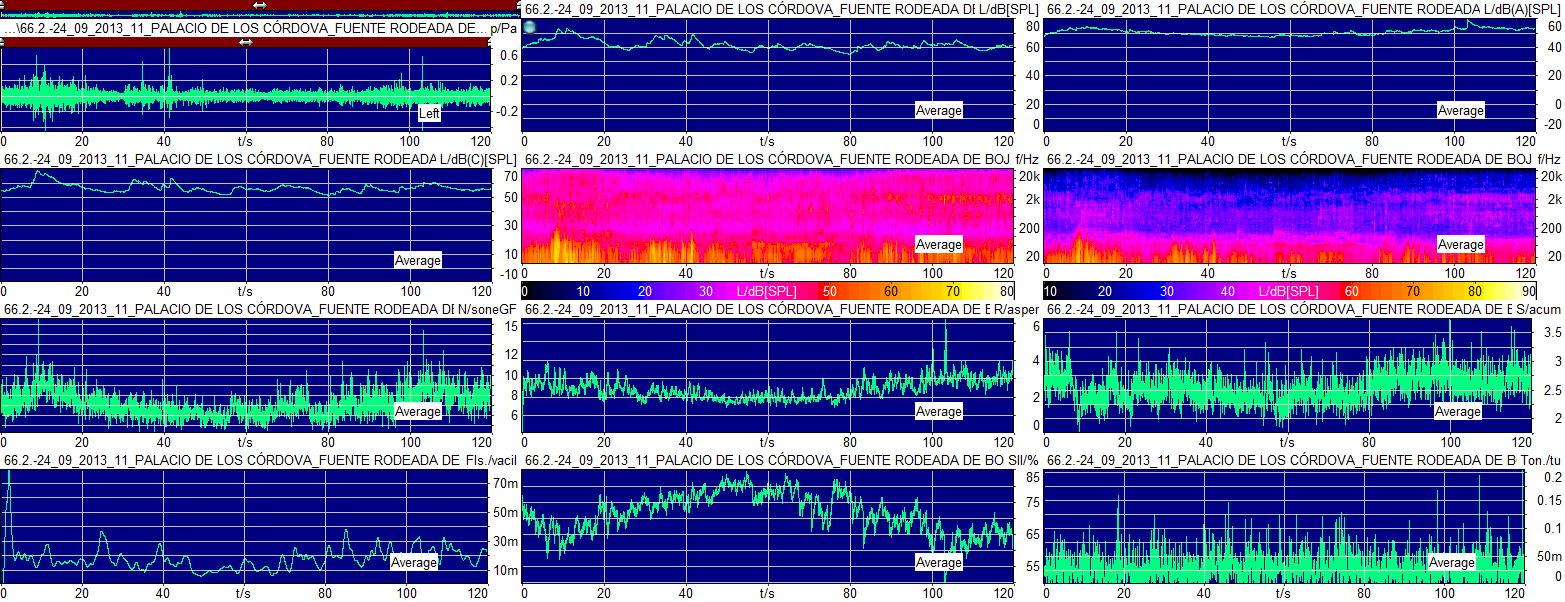This screenshot has width=1565, height=602.
Task: Click the Average label in the R/asper roughness plot
Action: pos(938,412)
